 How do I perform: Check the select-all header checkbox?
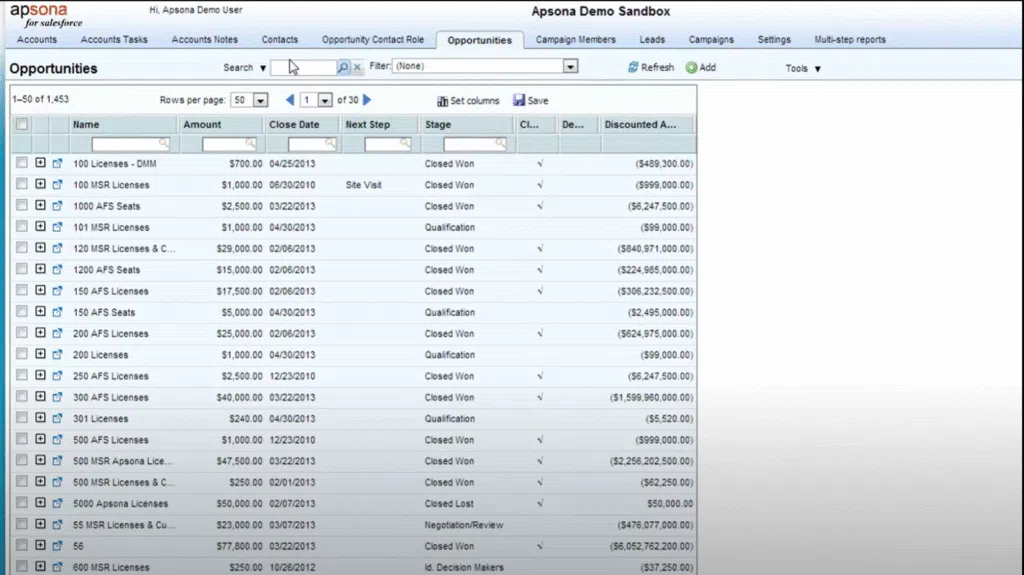point(22,125)
